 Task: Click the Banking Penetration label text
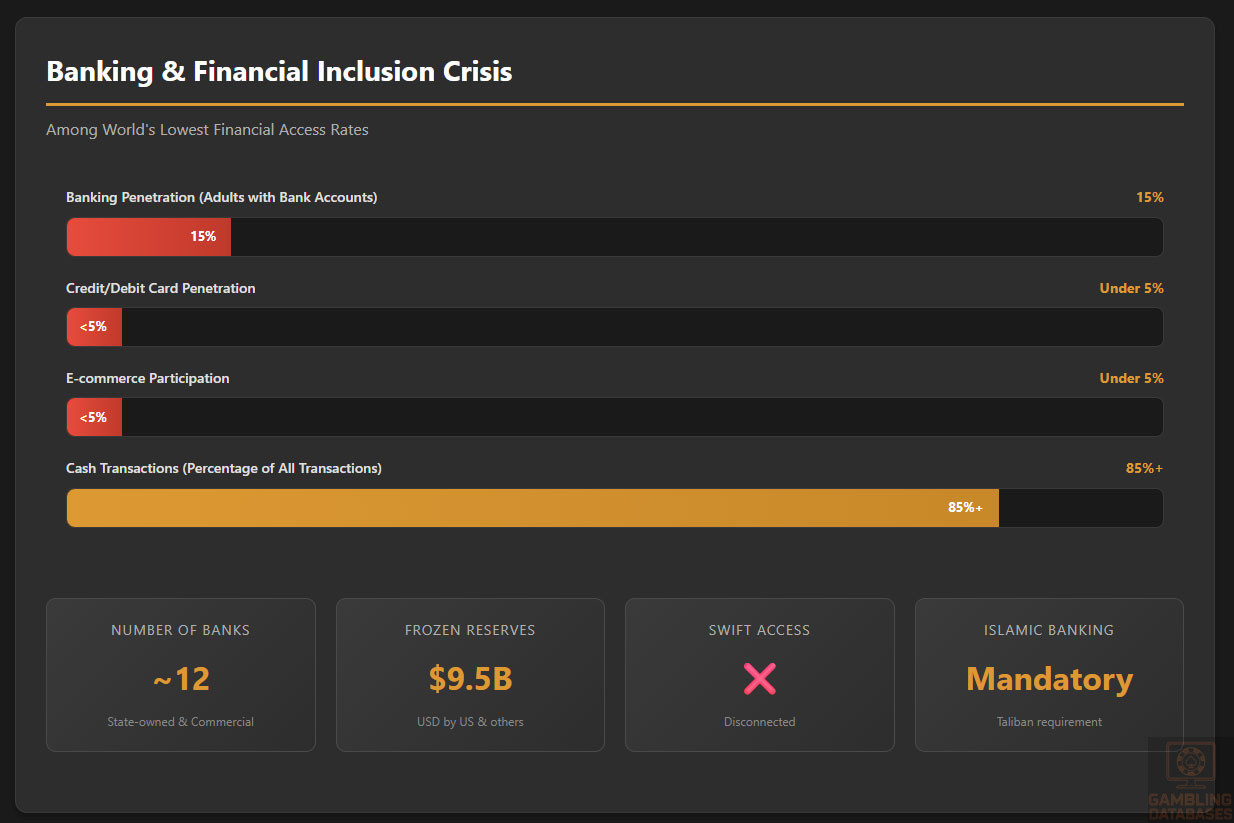[x=221, y=198]
